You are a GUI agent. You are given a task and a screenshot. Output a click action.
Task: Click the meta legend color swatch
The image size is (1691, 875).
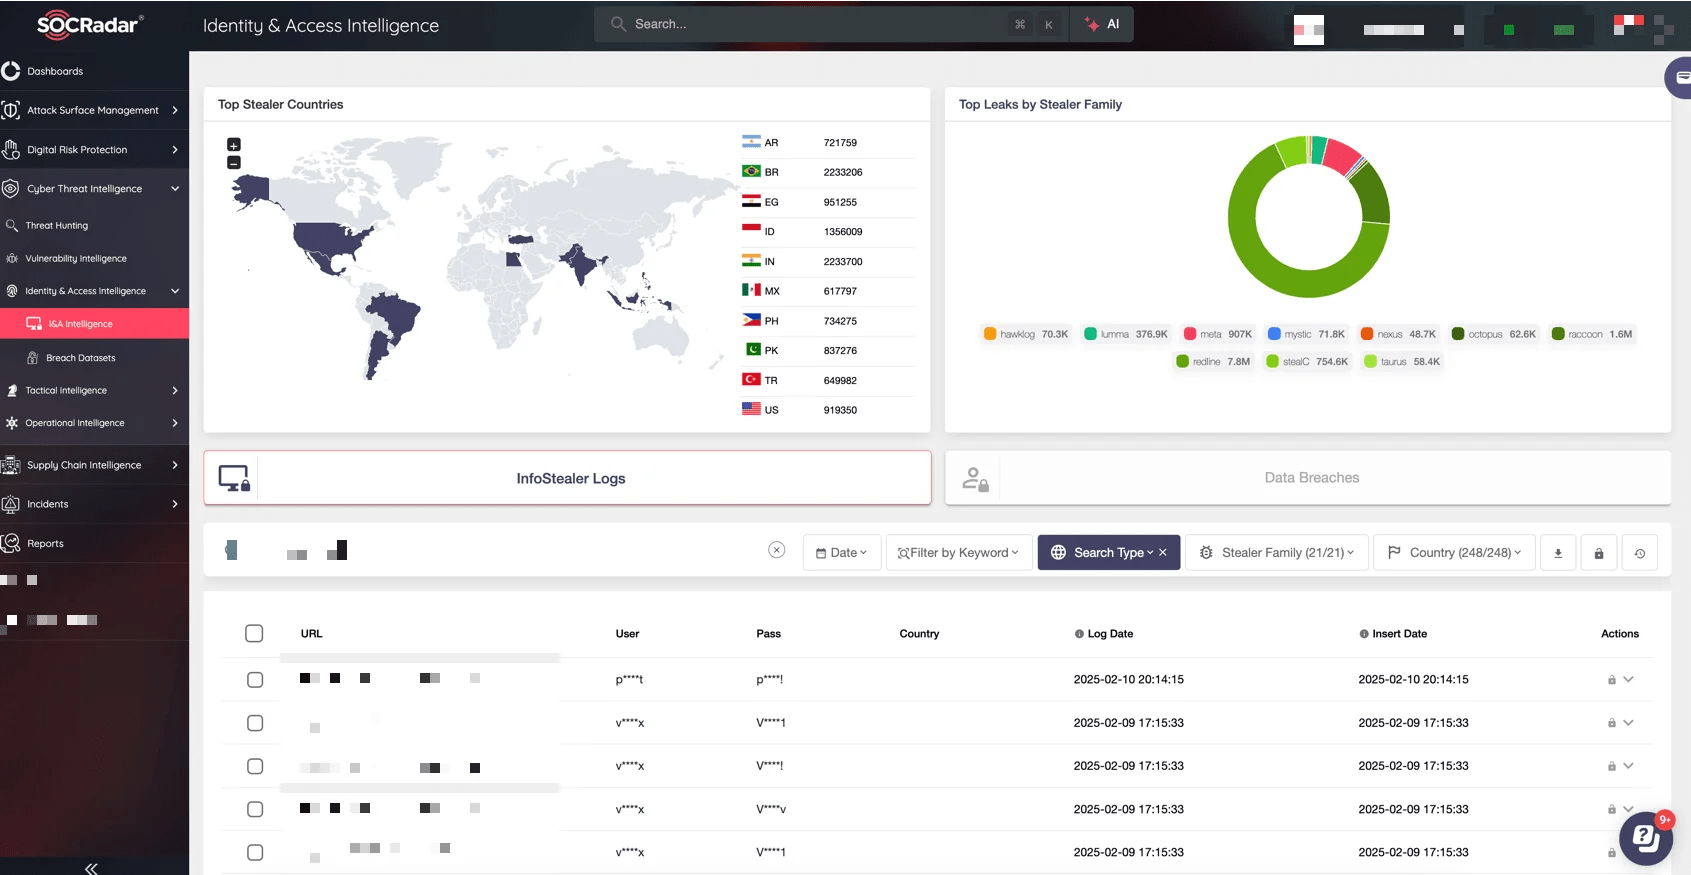pyautogui.click(x=1190, y=334)
